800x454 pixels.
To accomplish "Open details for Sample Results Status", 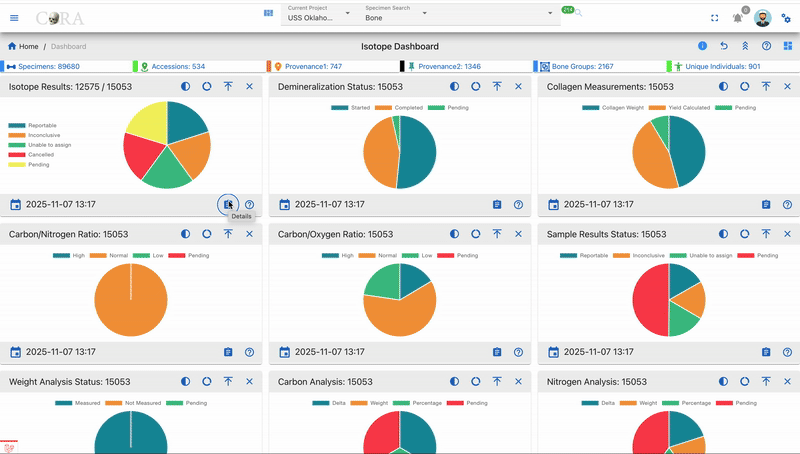I will pos(766,352).
